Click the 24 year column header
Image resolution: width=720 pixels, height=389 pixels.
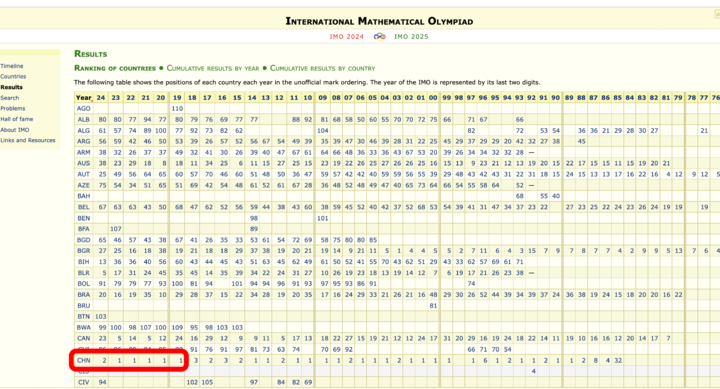click(101, 97)
